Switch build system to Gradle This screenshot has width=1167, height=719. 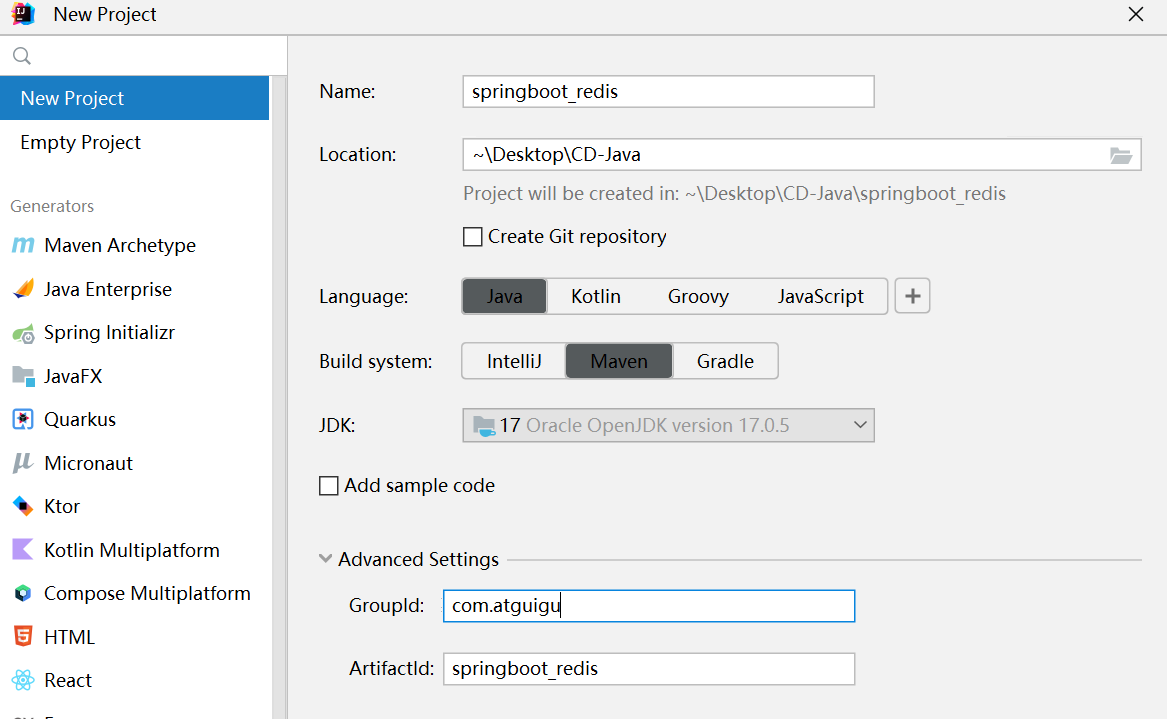point(725,361)
